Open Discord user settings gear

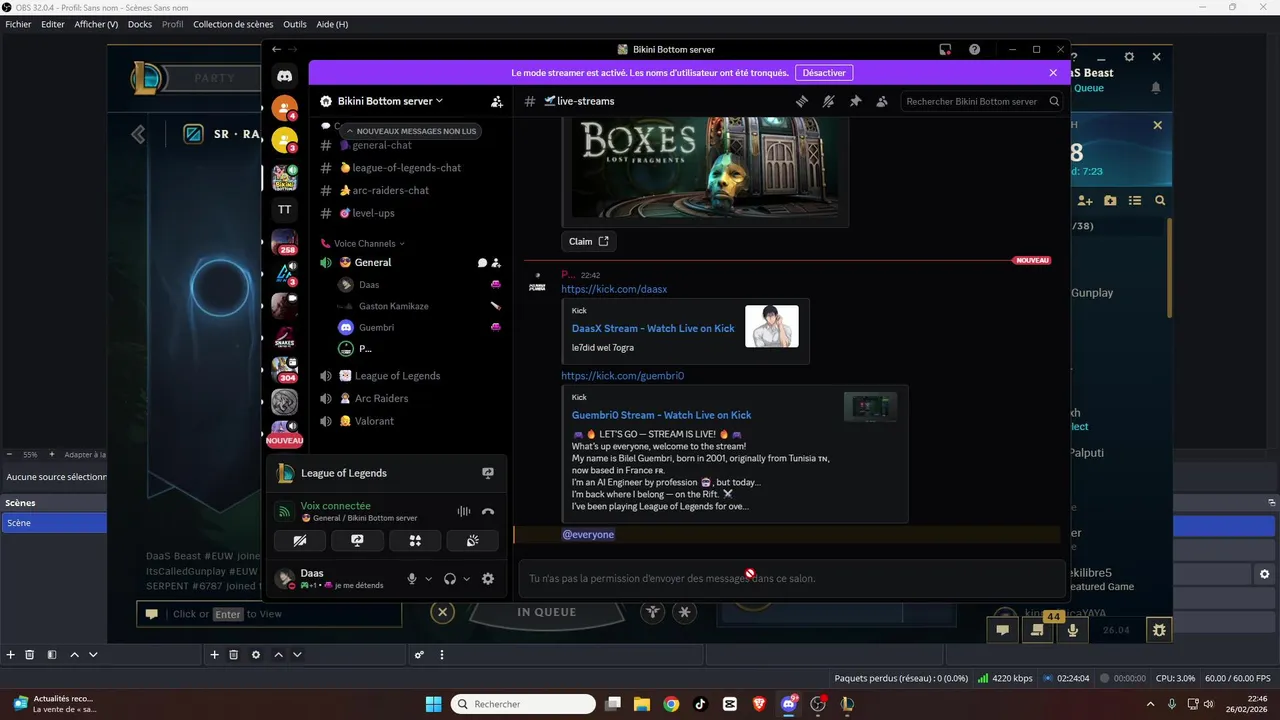pos(488,579)
